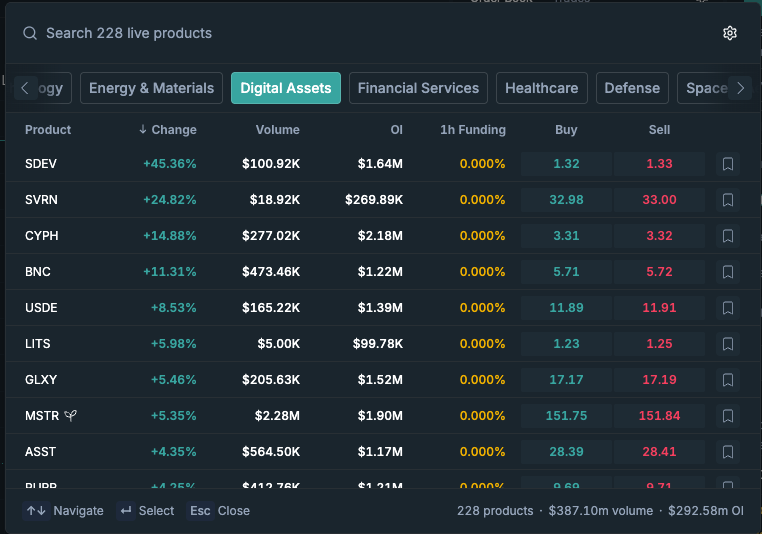Bookmark the MSTR product
This screenshot has height=534, width=762.
pyautogui.click(x=727, y=415)
